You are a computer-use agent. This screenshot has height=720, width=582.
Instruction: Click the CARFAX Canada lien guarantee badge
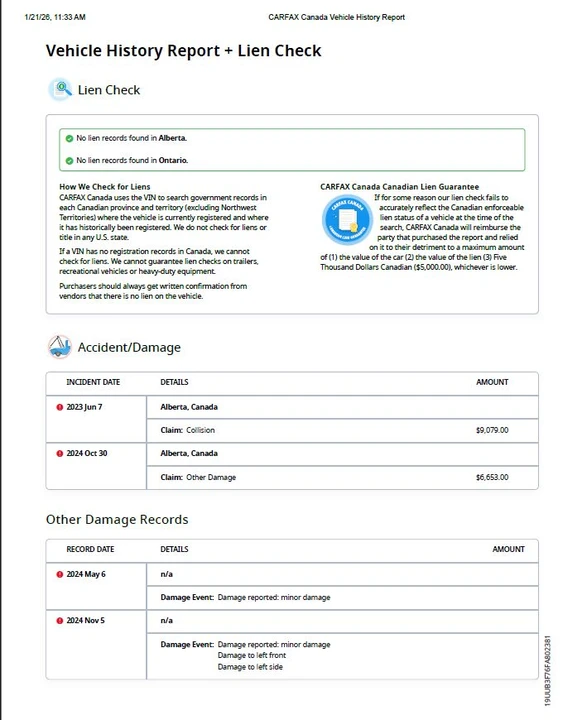coord(347,220)
